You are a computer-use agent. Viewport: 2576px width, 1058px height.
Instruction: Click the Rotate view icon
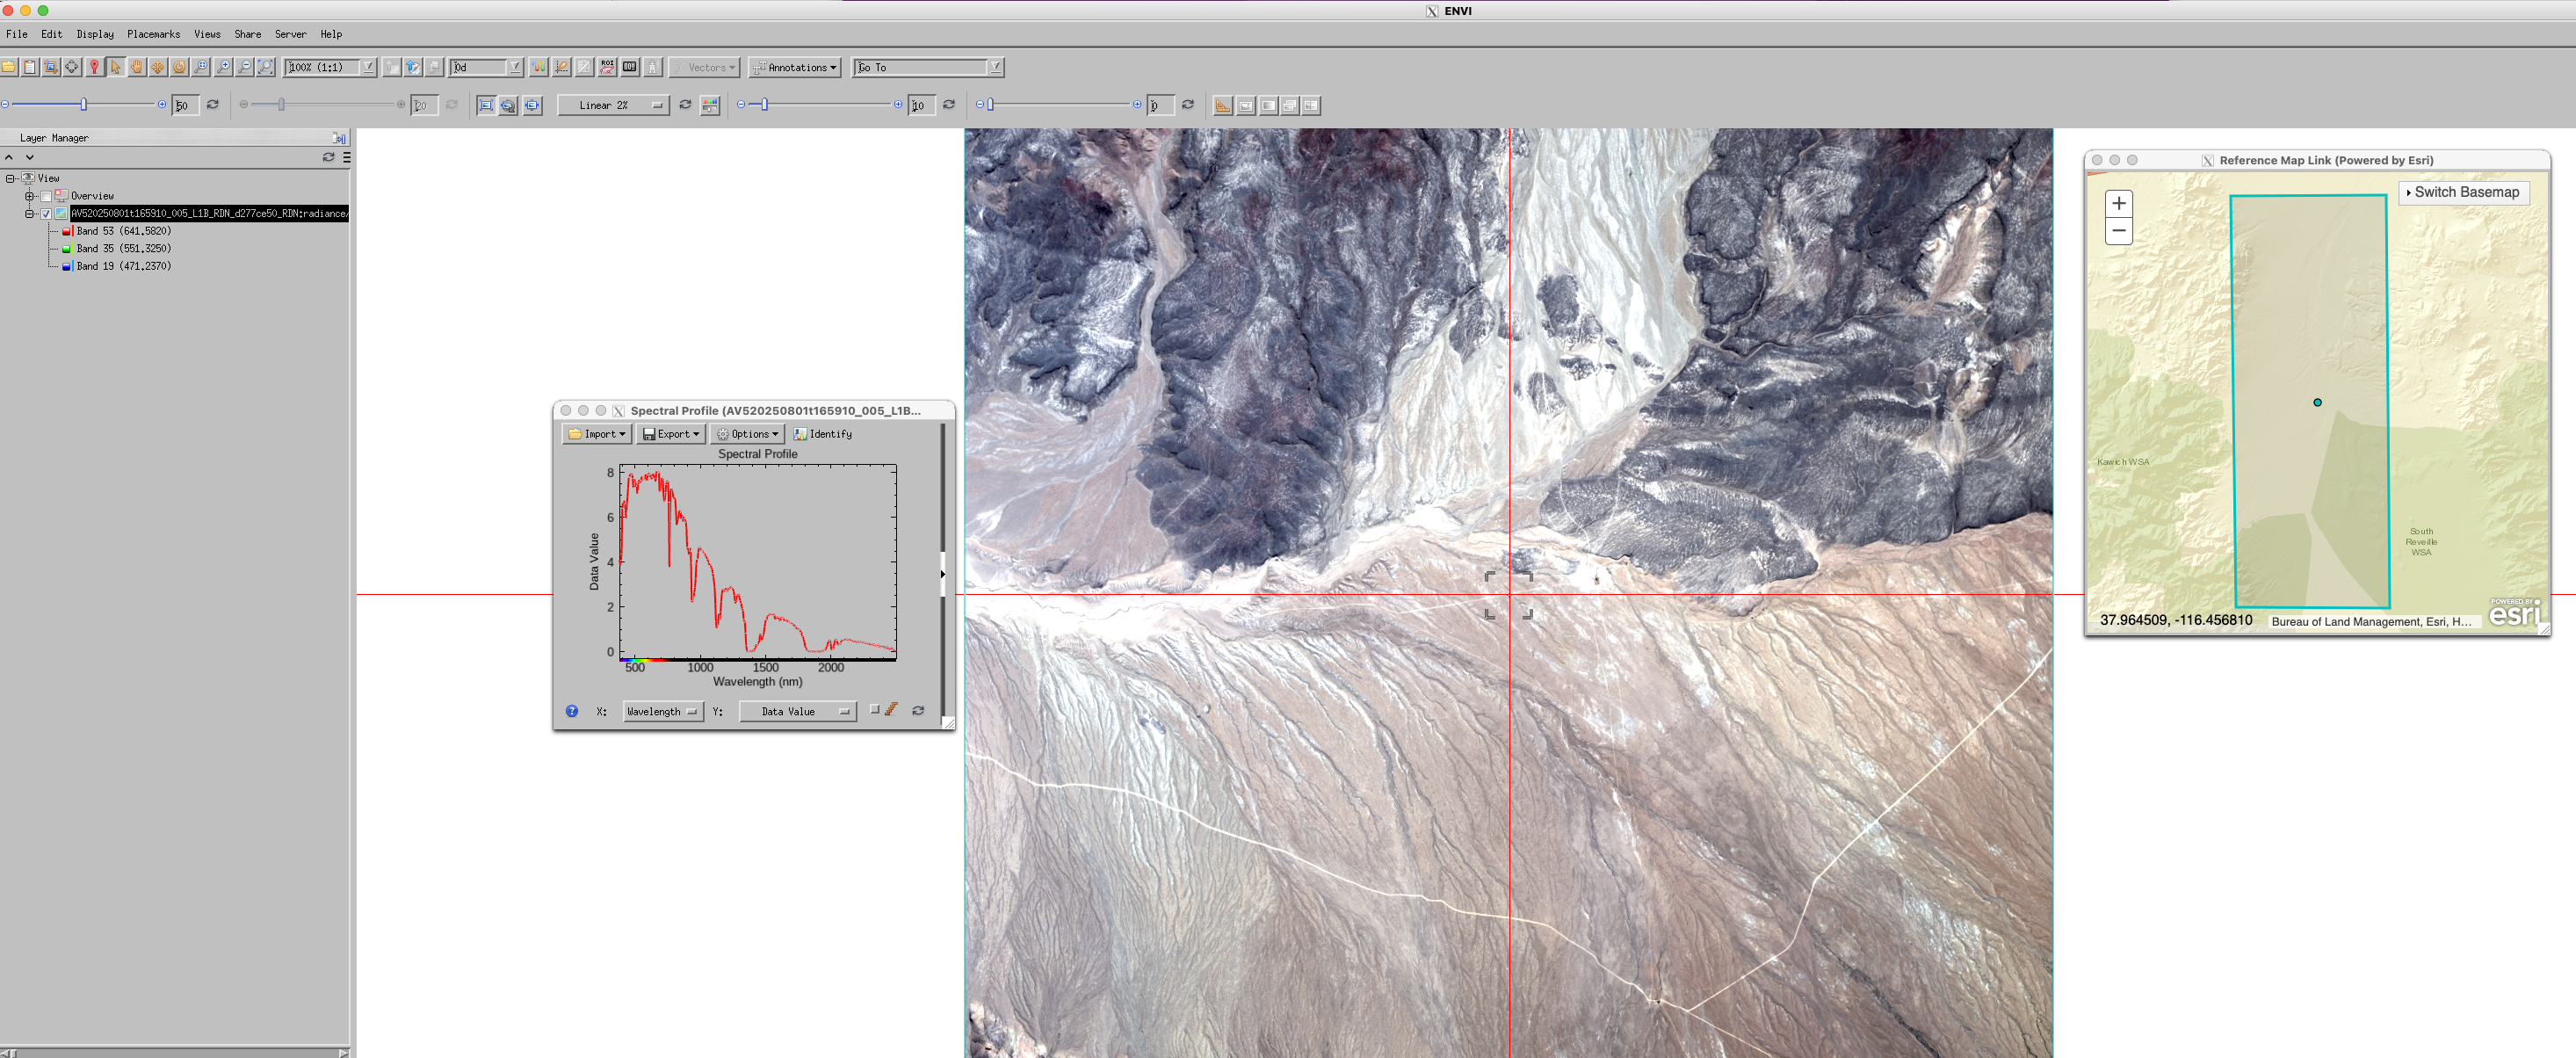pos(179,67)
